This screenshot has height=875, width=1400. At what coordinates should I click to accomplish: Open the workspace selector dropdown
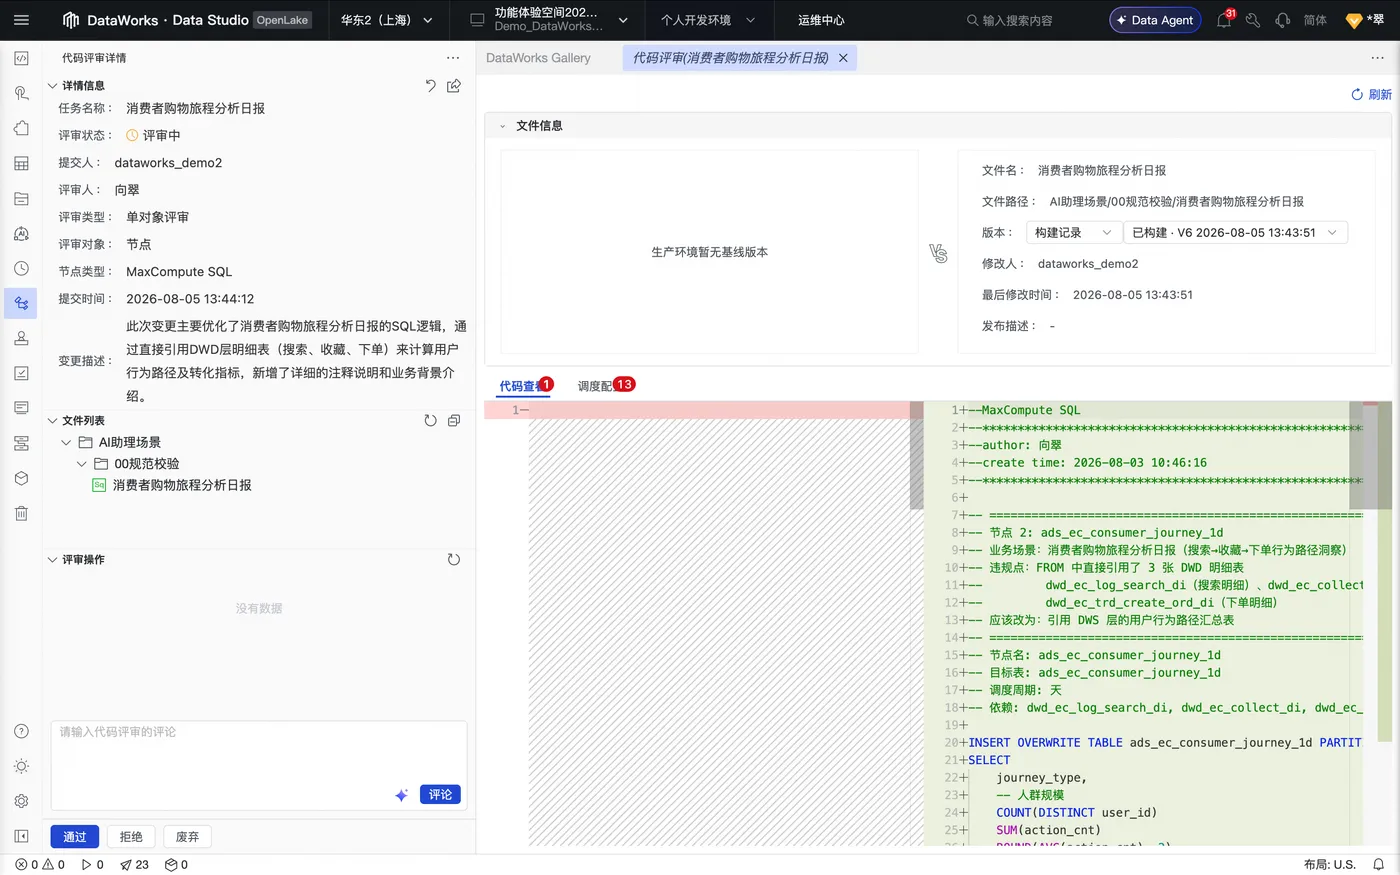click(x=548, y=20)
